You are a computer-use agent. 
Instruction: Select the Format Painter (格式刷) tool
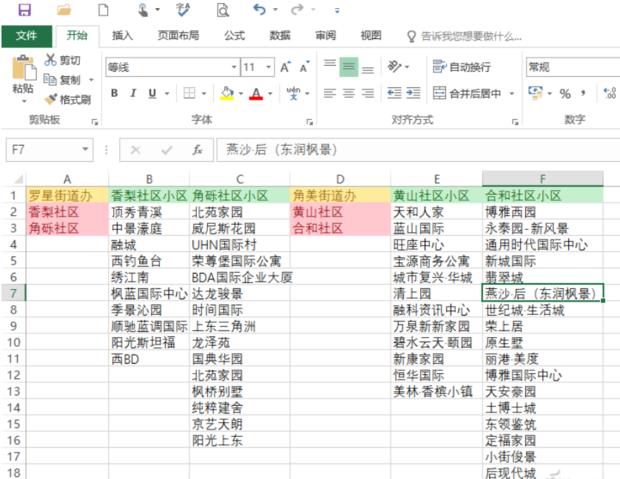(52, 99)
